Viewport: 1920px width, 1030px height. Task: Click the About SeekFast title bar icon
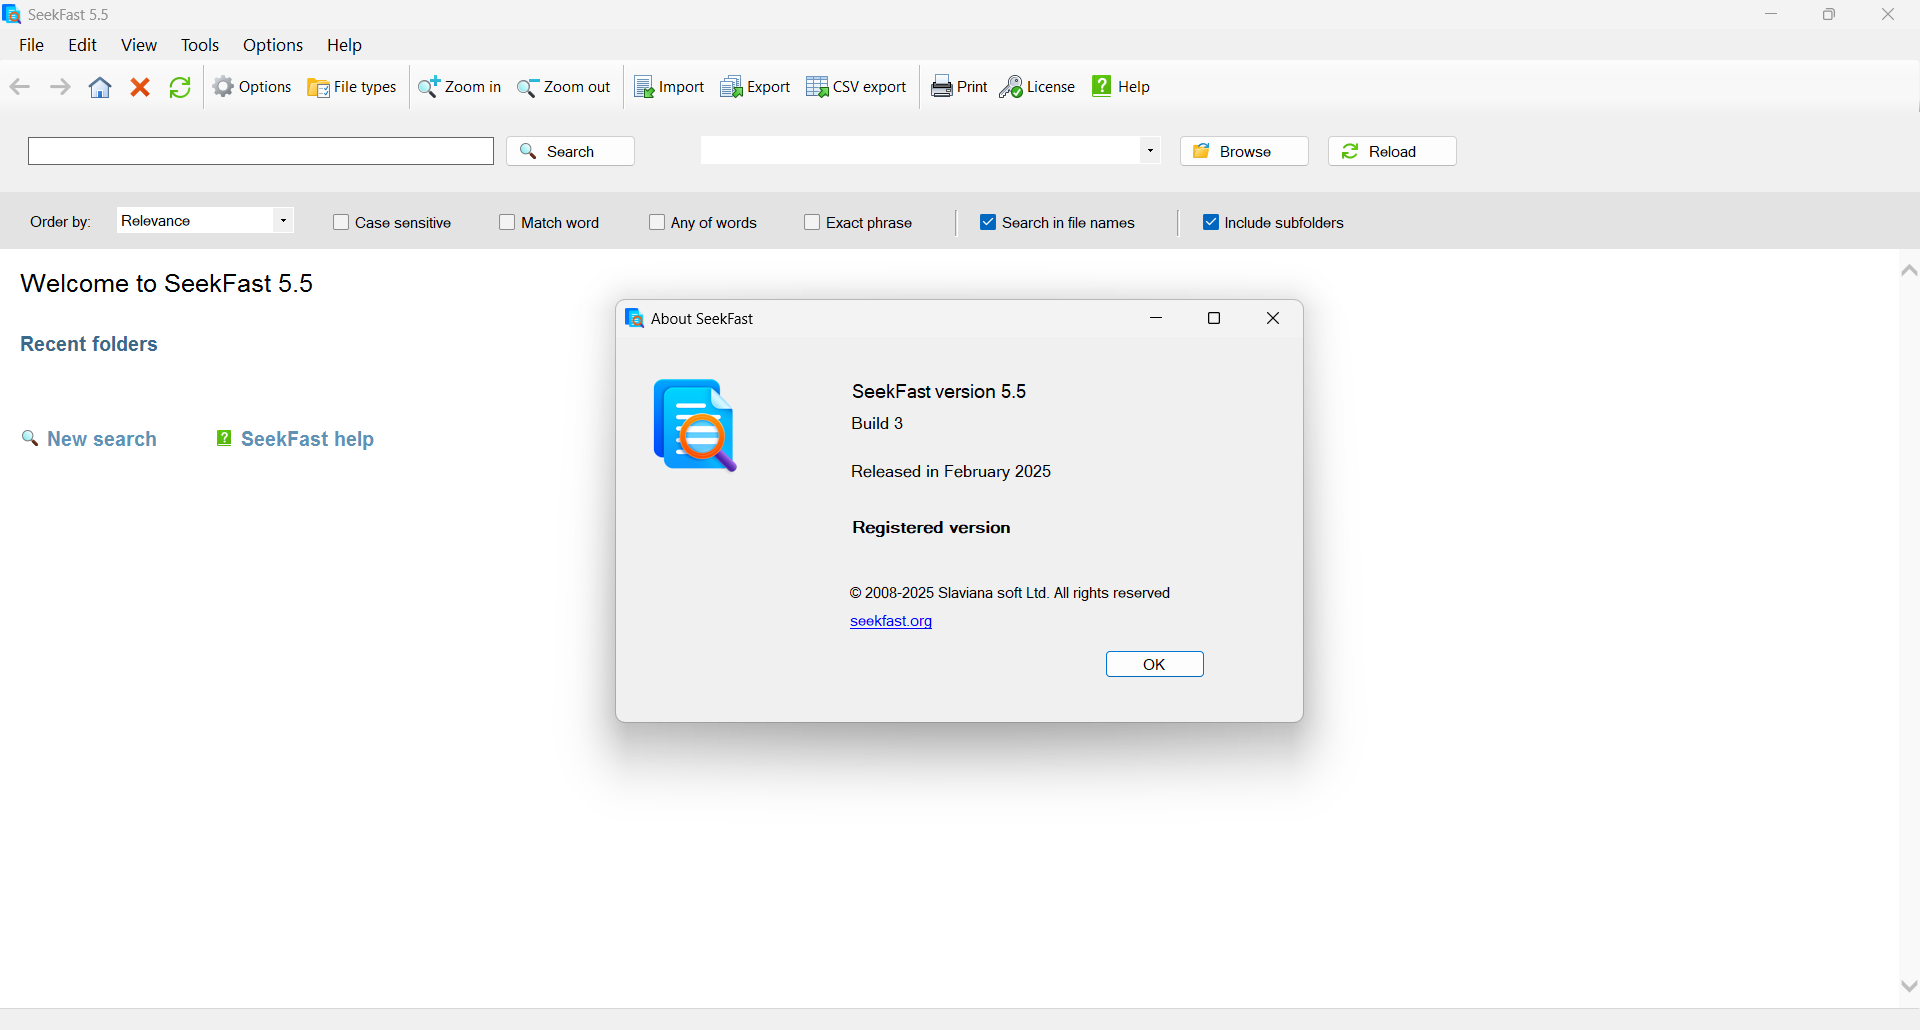tap(634, 318)
